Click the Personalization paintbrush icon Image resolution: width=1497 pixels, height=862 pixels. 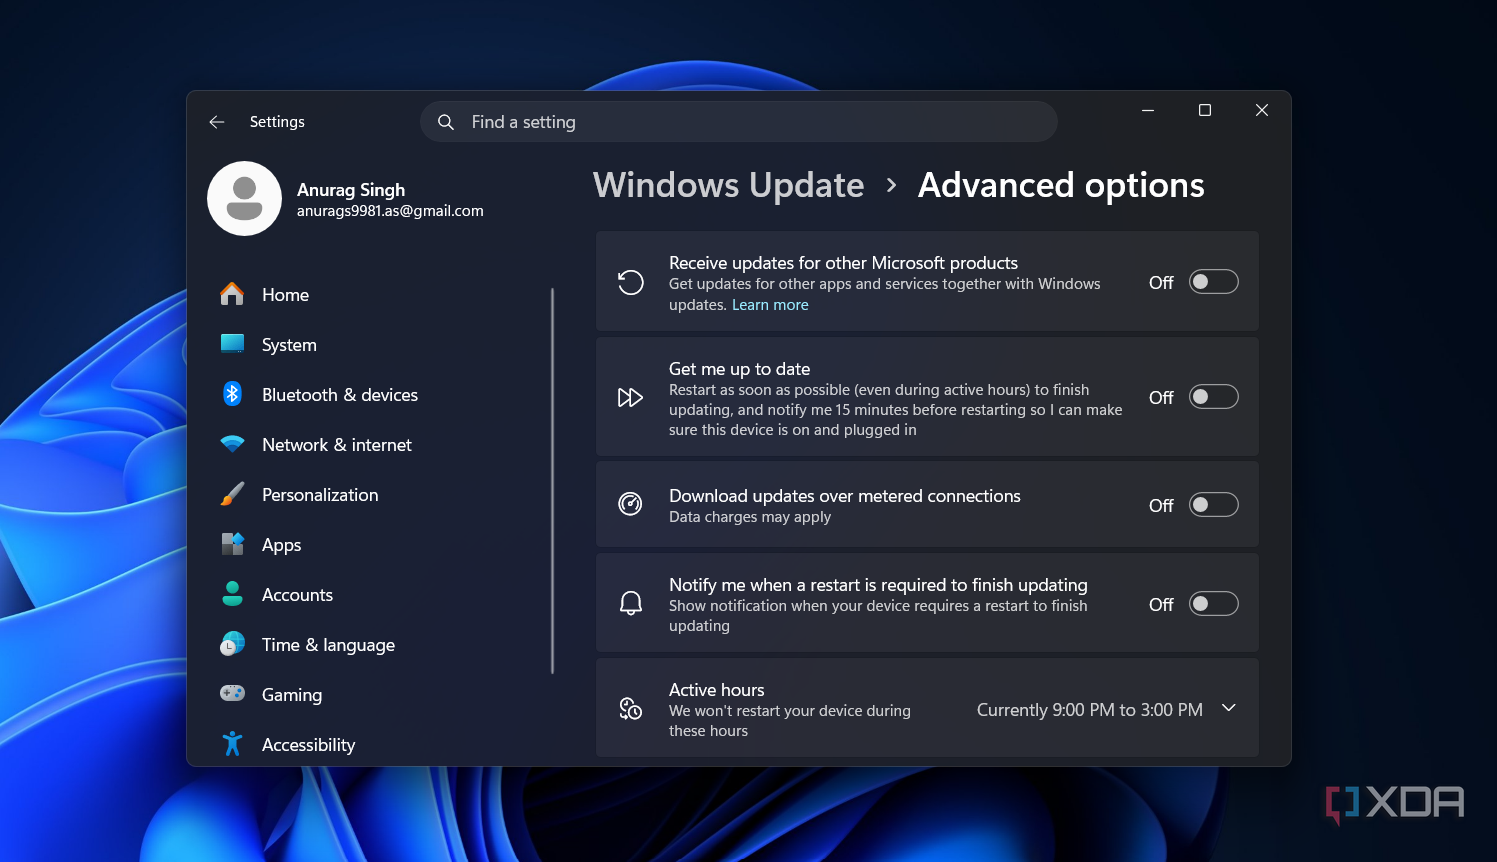[x=232, y=494]
